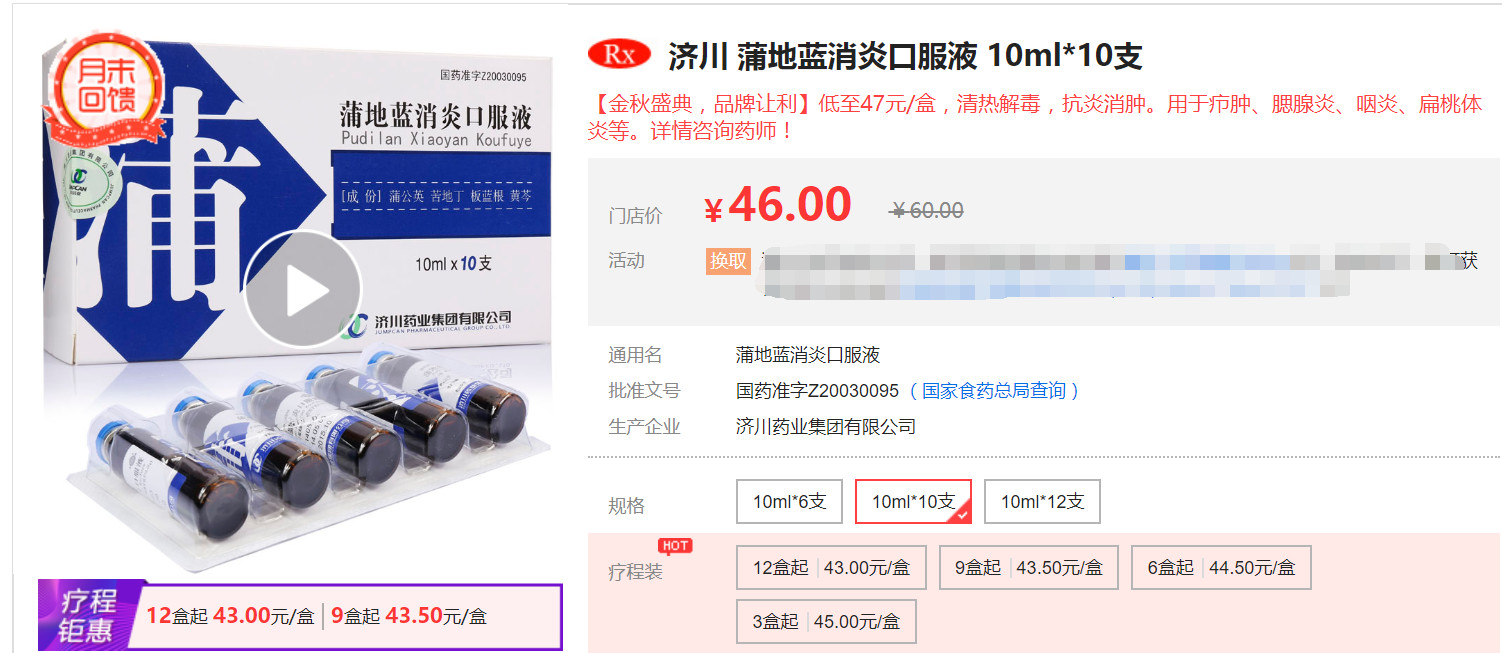Select the 10ml*6支 specification
The width and height of the screenshot is (1502, 653).
pos(789,502)
